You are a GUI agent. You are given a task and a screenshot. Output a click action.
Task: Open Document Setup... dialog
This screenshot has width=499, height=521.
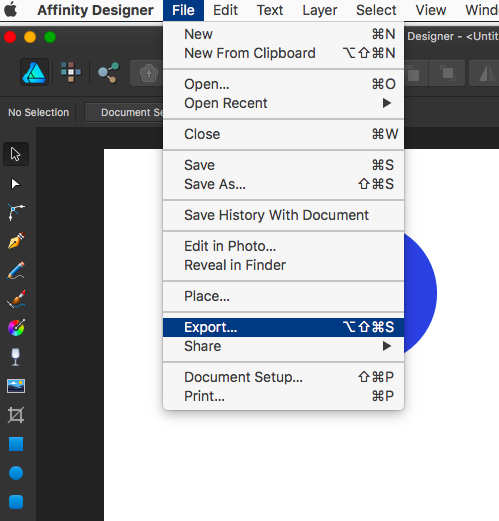283,377
